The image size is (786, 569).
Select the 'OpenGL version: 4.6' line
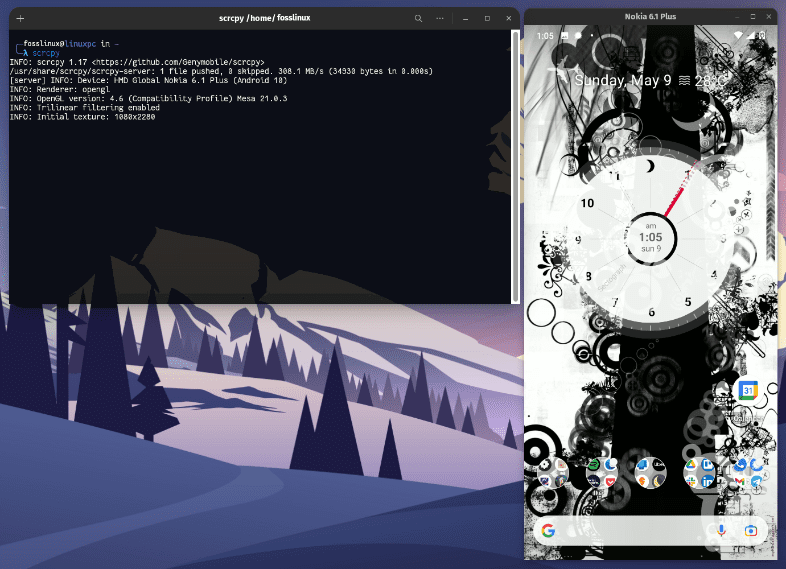pos(148,99)
